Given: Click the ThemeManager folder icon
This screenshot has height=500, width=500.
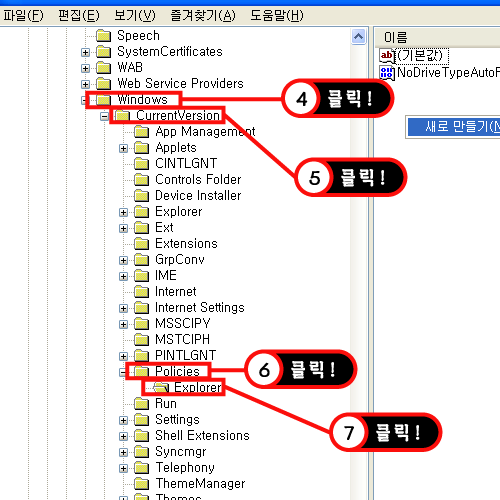Looking at the screenshot, I should [142, 483].
